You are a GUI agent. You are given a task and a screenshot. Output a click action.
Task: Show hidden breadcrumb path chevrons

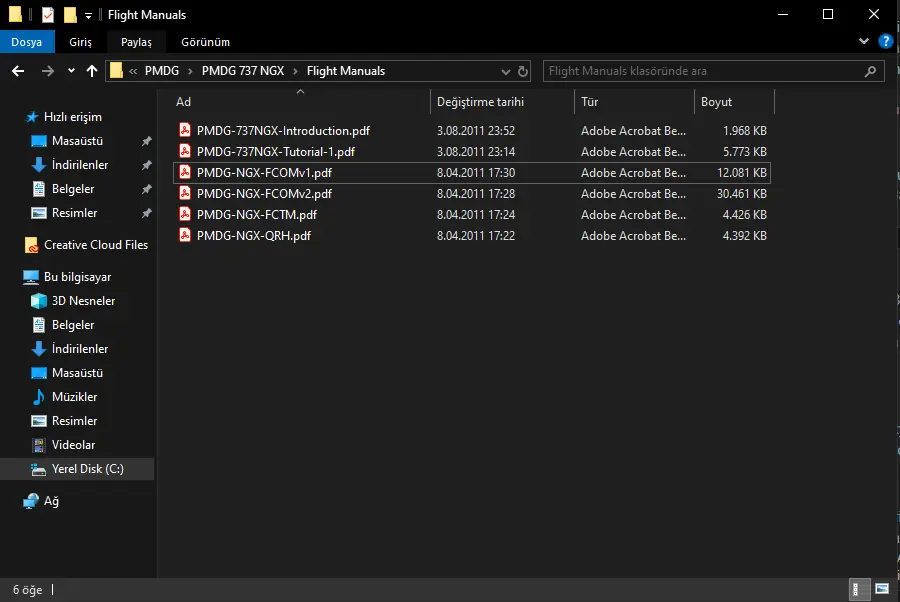click(x=133, y=71)
